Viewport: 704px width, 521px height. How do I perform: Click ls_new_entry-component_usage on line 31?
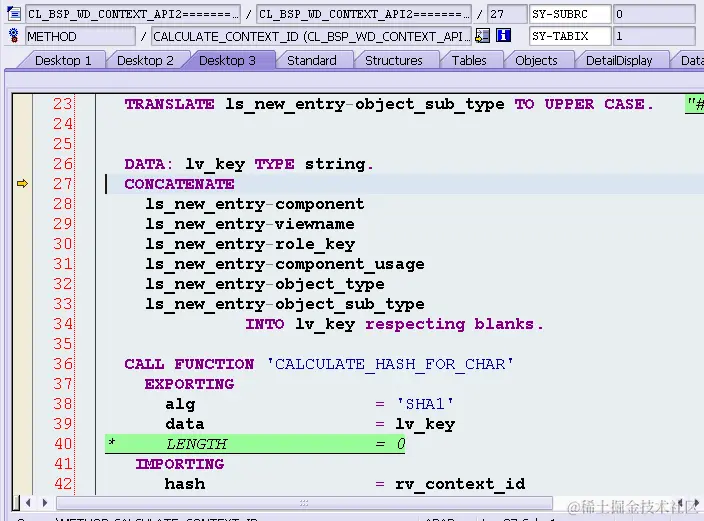tap(285, 264)
